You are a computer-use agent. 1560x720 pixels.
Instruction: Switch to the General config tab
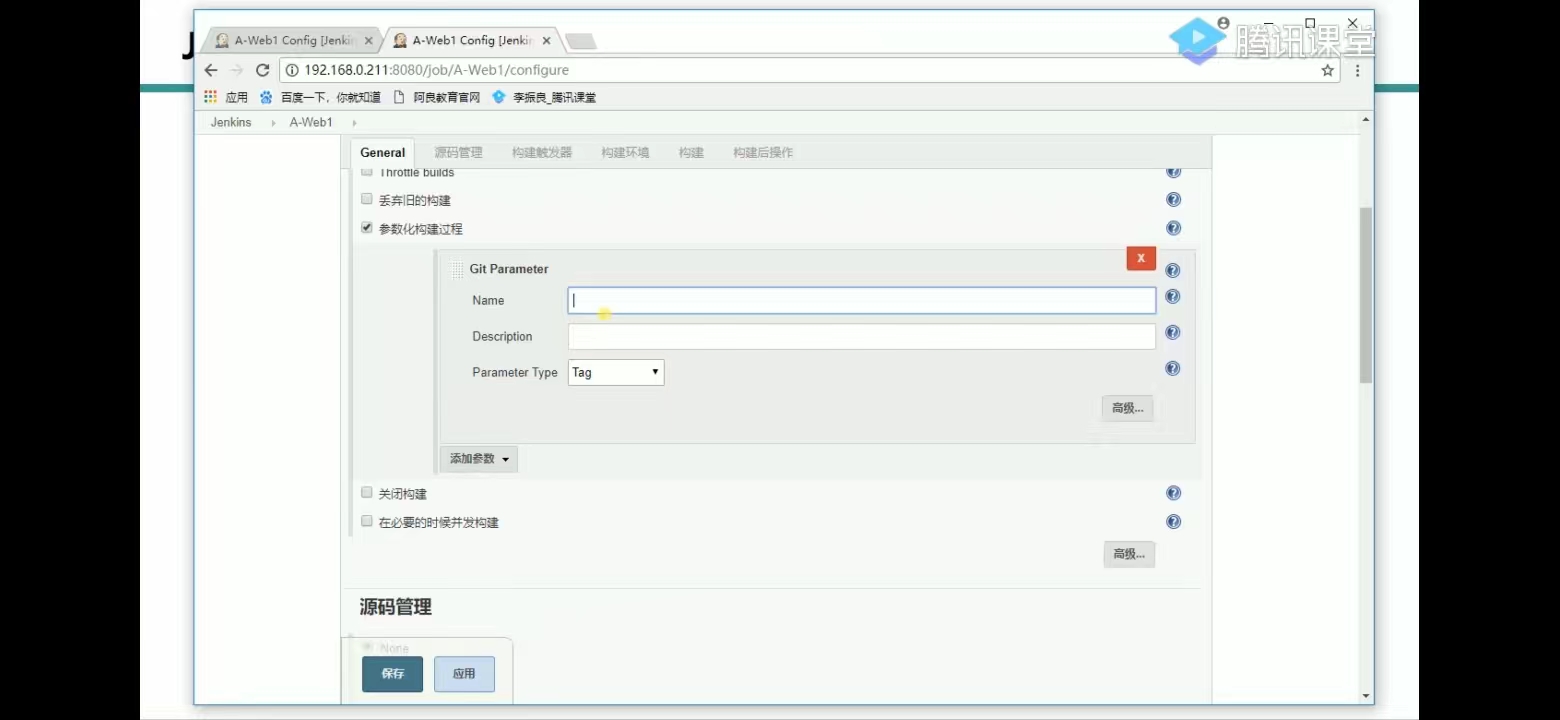coord(383,153)
